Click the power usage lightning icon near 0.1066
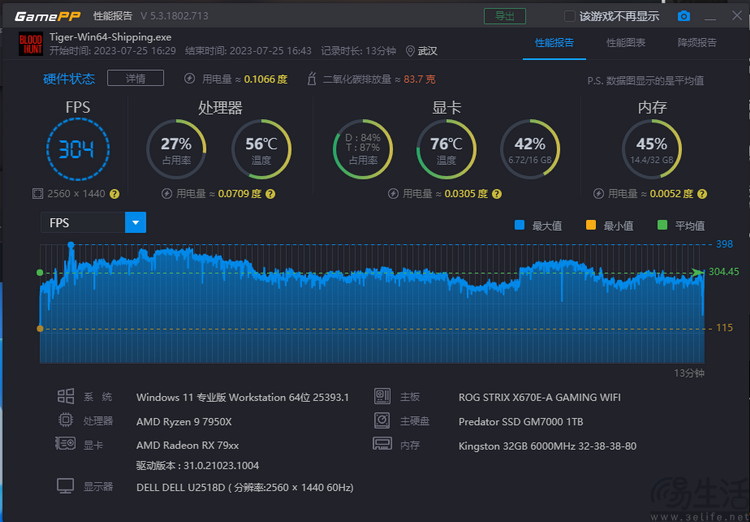 [x=189, y=79]
